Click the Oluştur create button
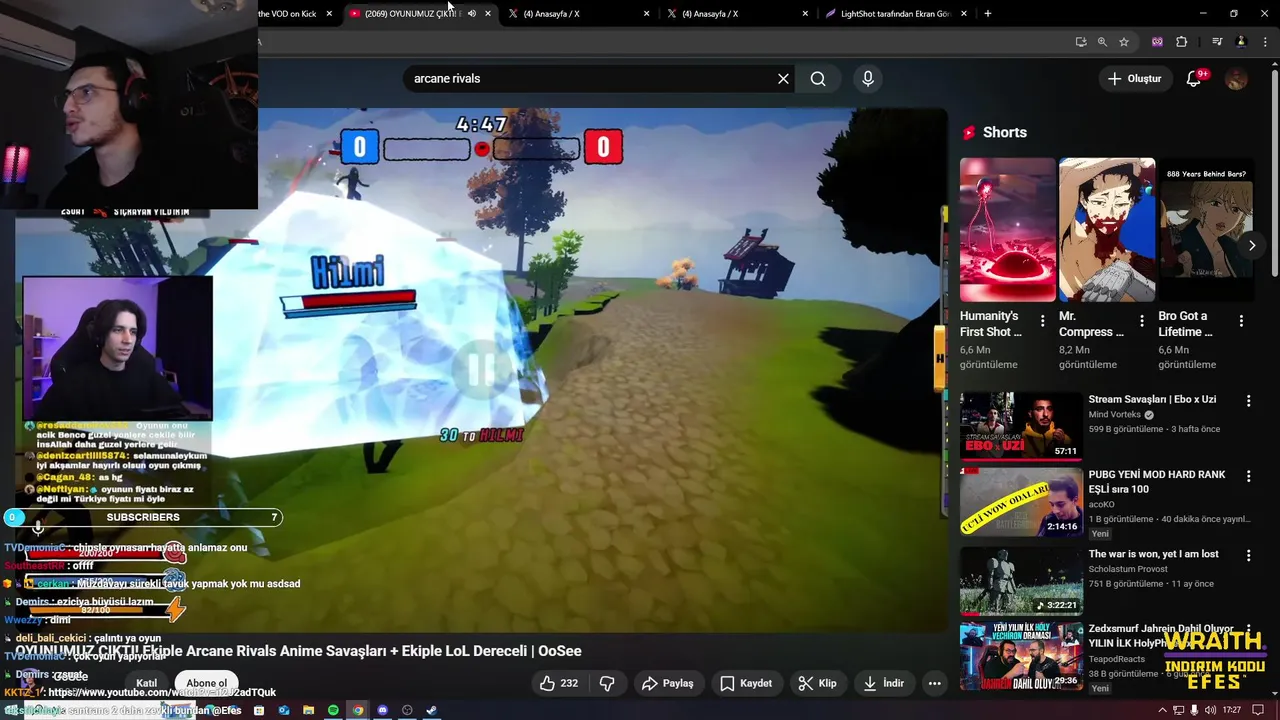Viewport: 1280px width, 720px height. click(1135, 79)
